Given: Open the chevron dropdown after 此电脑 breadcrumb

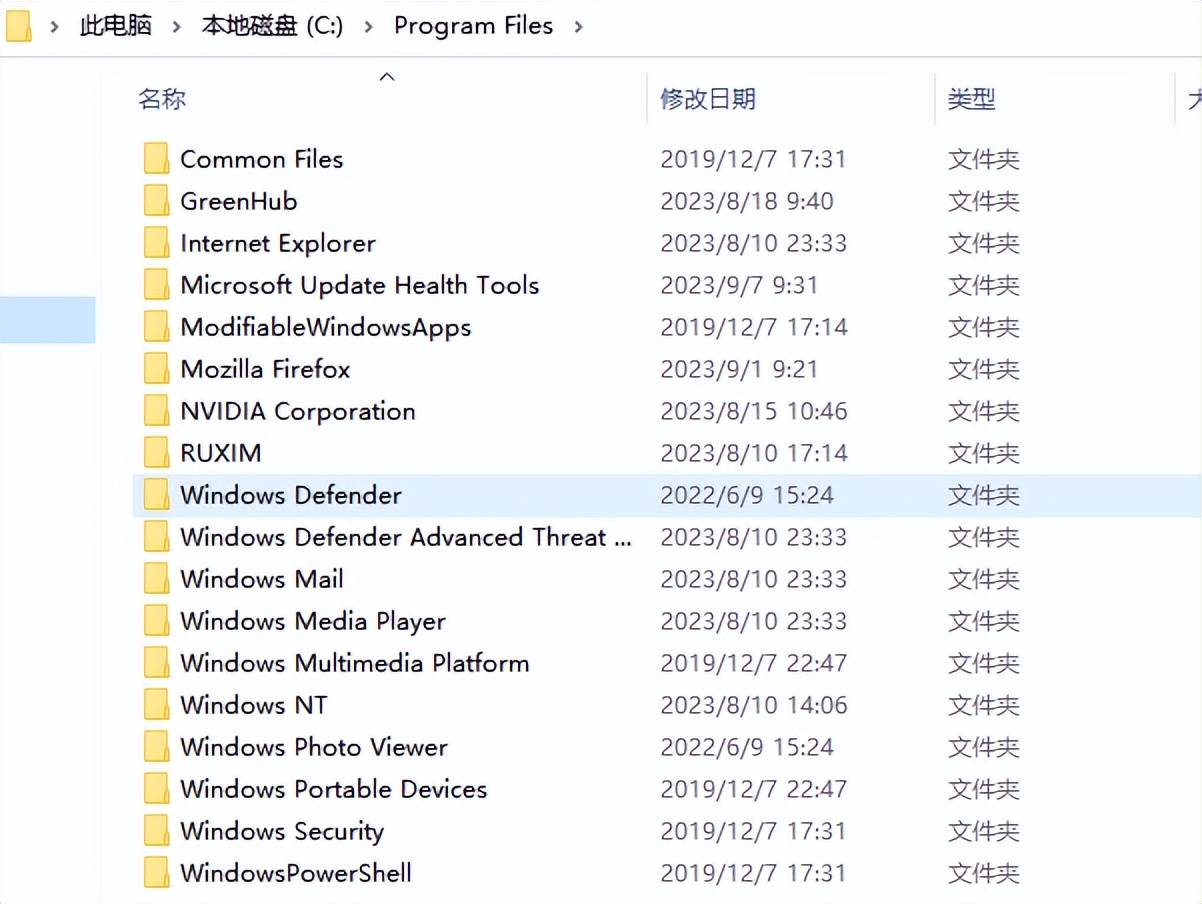Looking at the screenshot, I should (177, 27).
